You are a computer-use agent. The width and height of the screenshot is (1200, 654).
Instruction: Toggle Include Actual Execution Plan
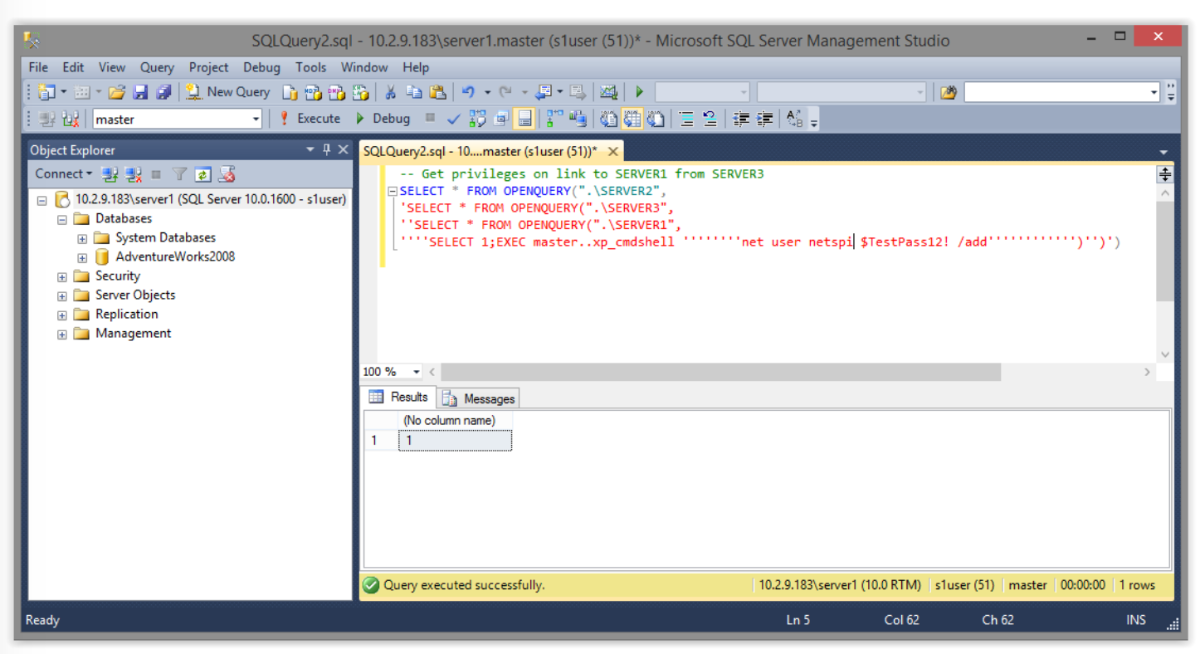tap(553, 118)
